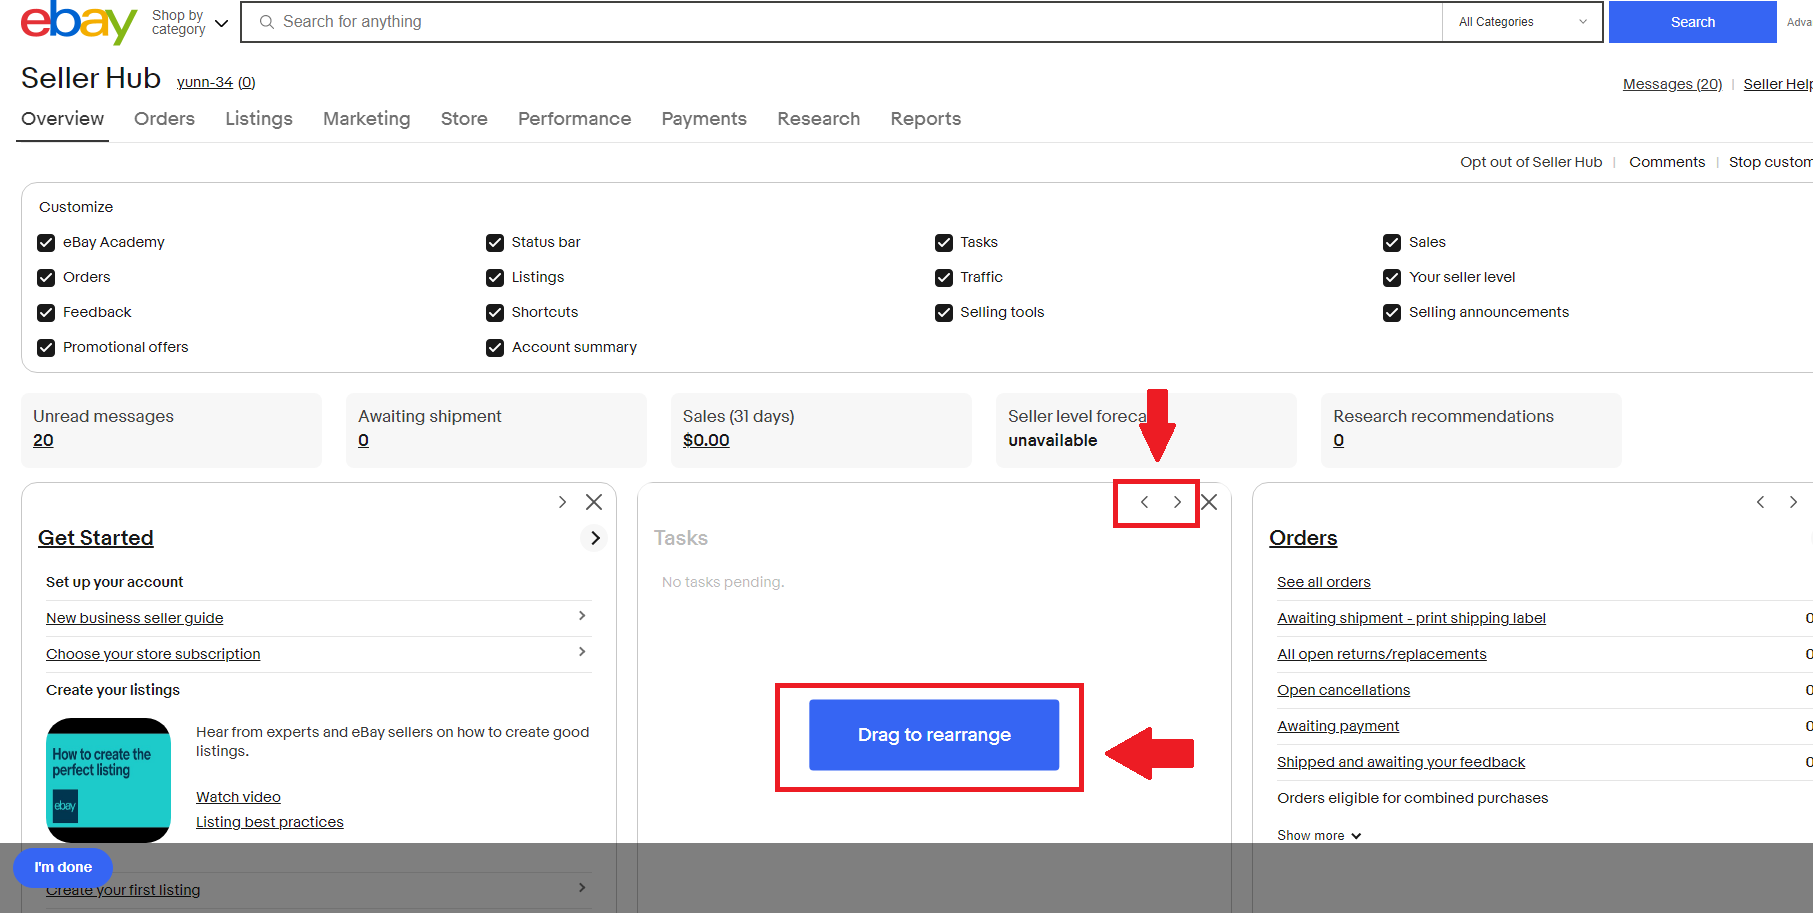Uncheck Orders customize checkbox

click(x=46, y=278)
